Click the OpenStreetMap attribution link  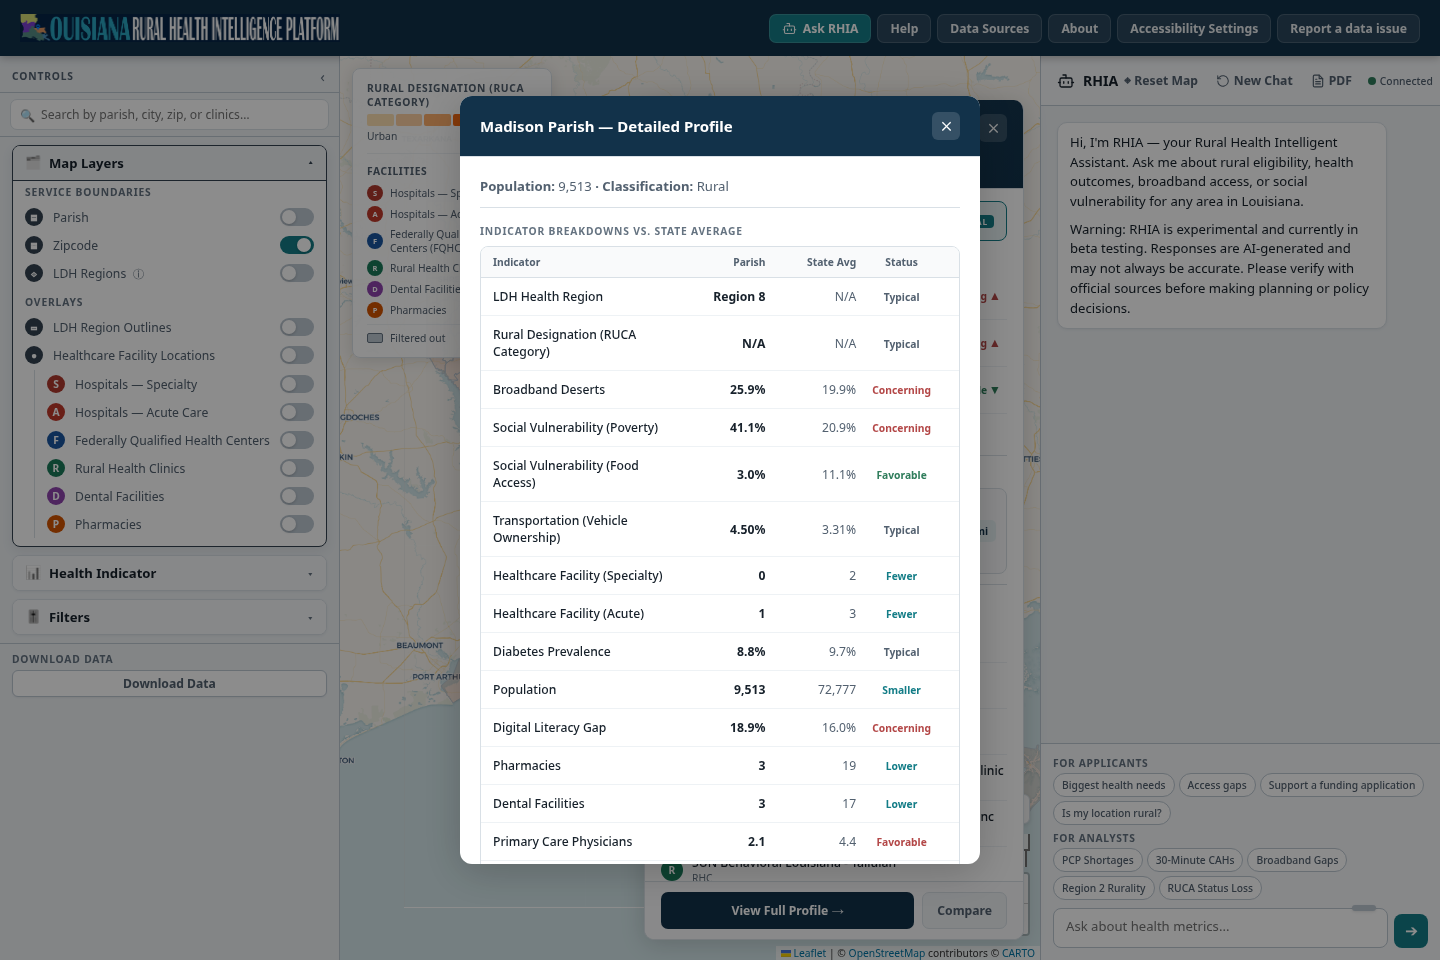887,953
